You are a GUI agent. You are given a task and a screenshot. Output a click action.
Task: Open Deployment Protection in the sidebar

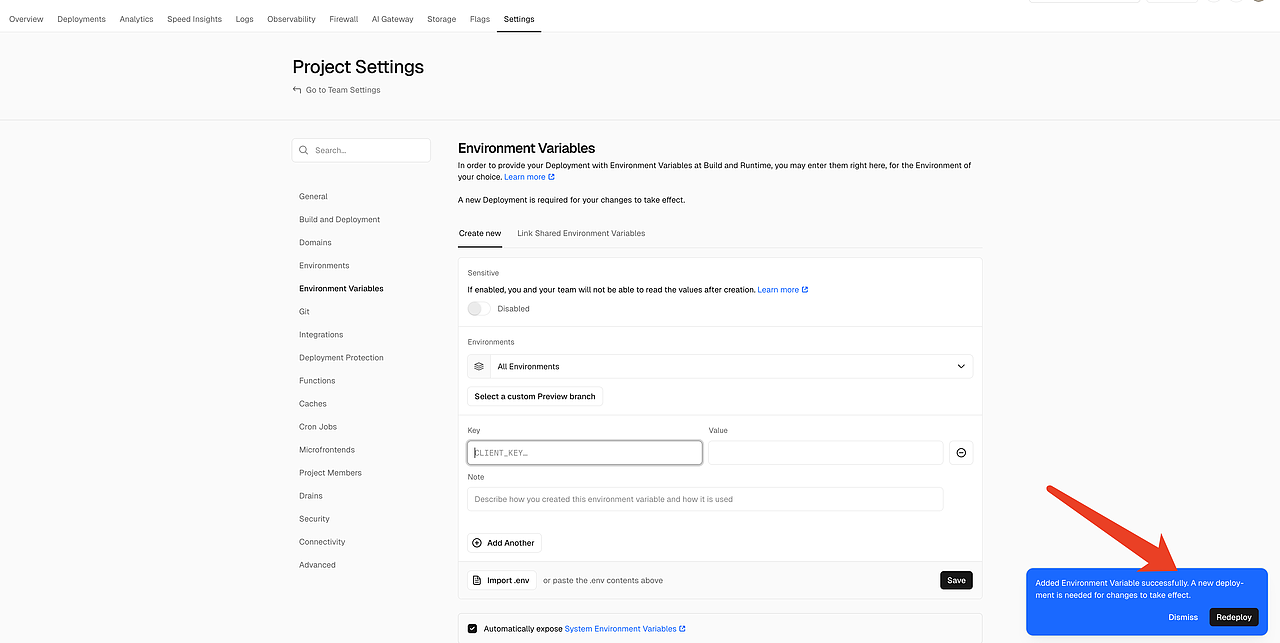(341, 358)
